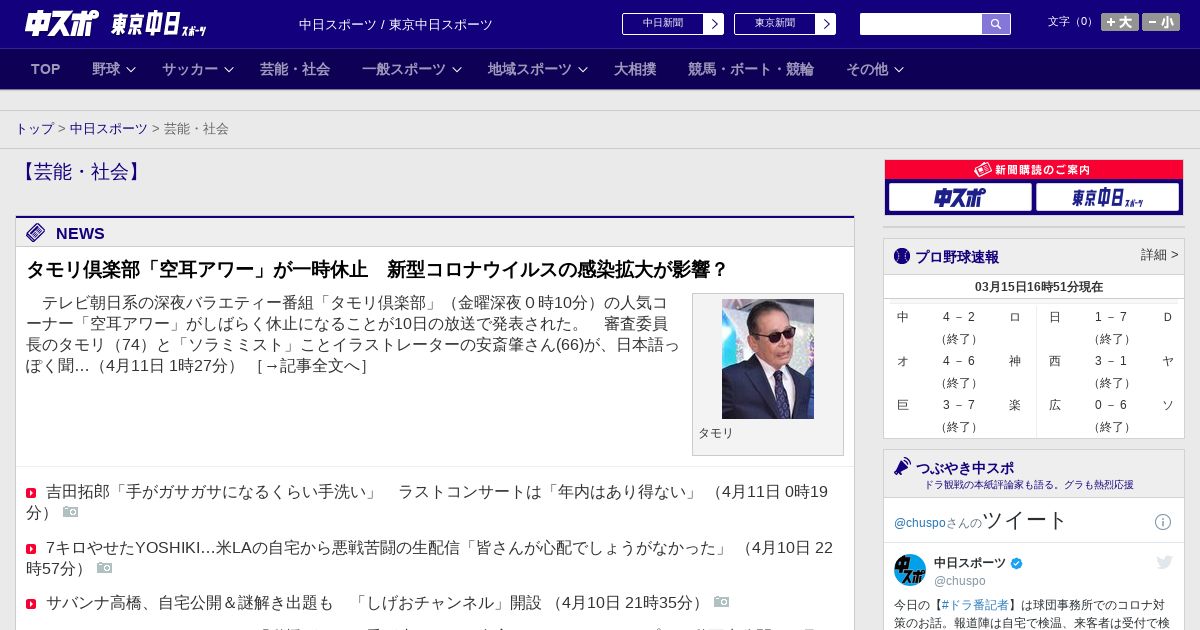Focus the header search input field

921,24
